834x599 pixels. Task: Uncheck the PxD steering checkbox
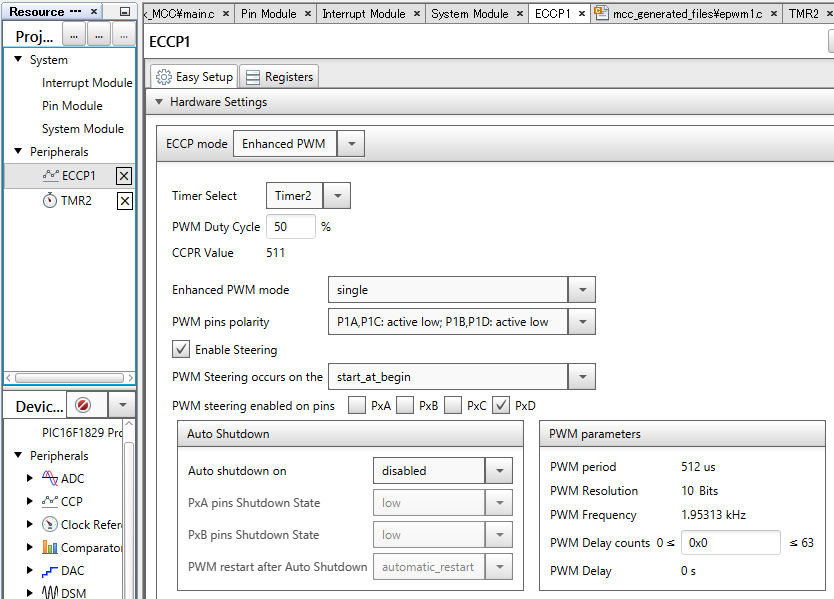click(x=501, y=405)
